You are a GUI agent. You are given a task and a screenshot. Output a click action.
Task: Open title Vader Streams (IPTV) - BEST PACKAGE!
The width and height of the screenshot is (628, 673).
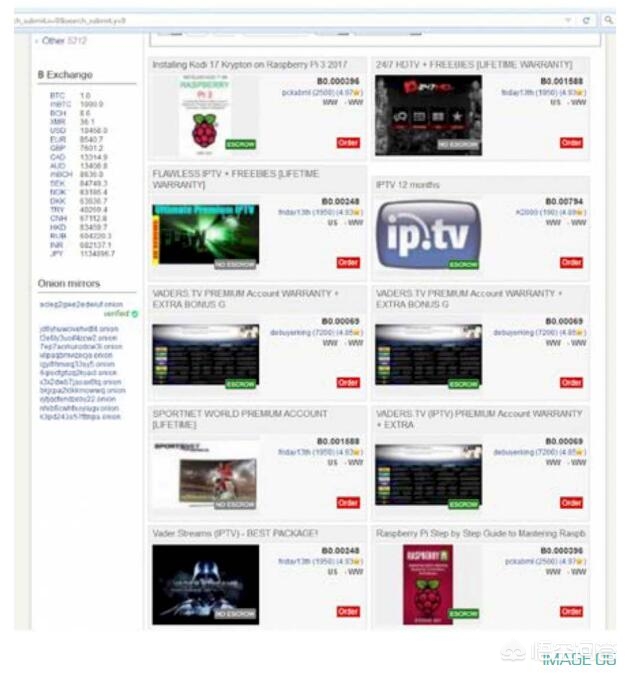235,534
